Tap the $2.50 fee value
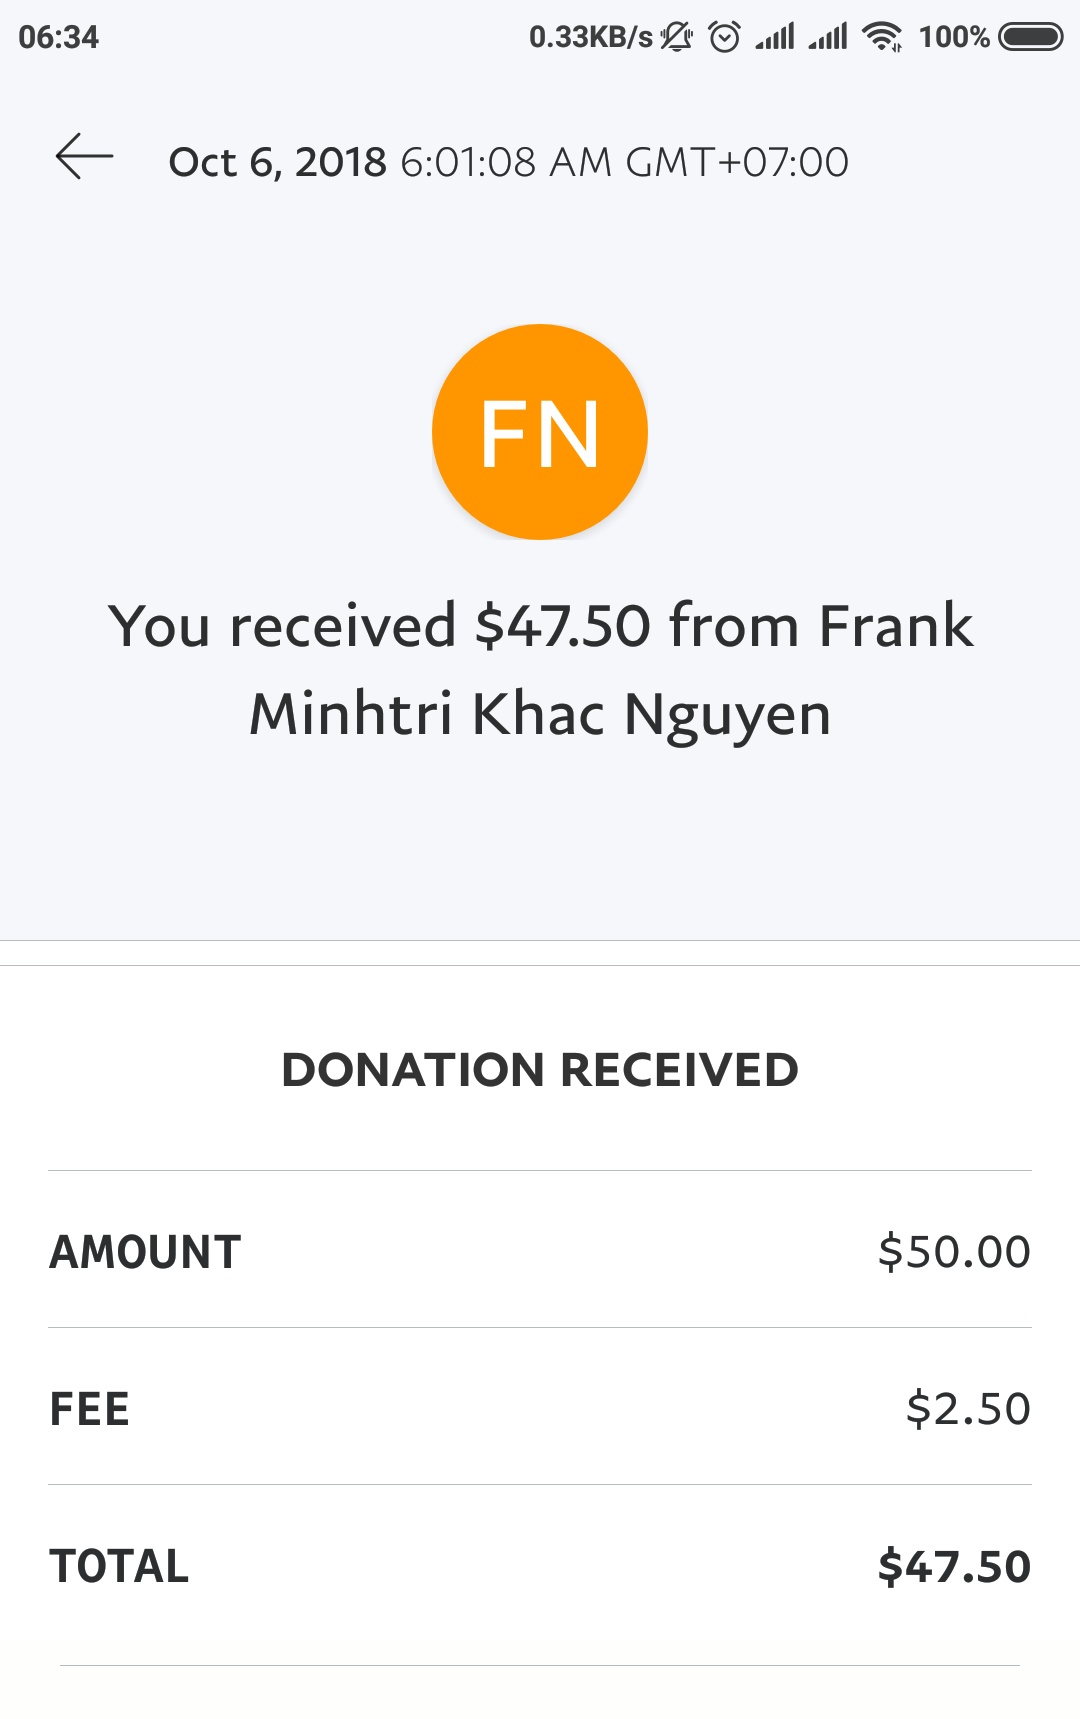 (x=968, y=1409)
